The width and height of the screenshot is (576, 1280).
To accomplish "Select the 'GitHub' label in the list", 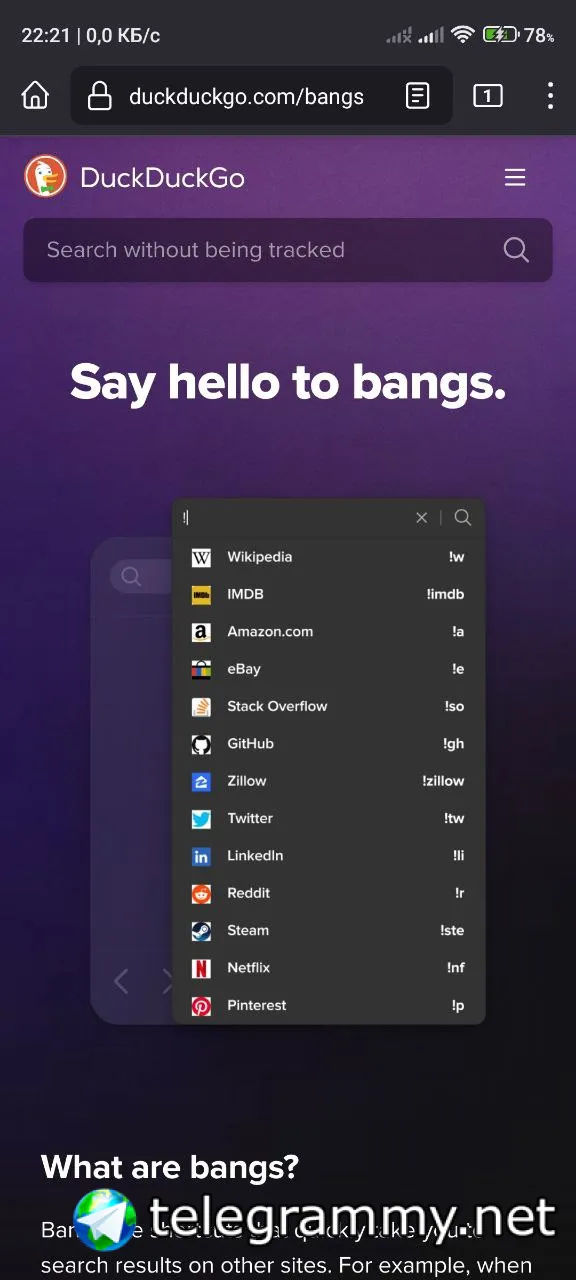I will click(x=250, y=744).
